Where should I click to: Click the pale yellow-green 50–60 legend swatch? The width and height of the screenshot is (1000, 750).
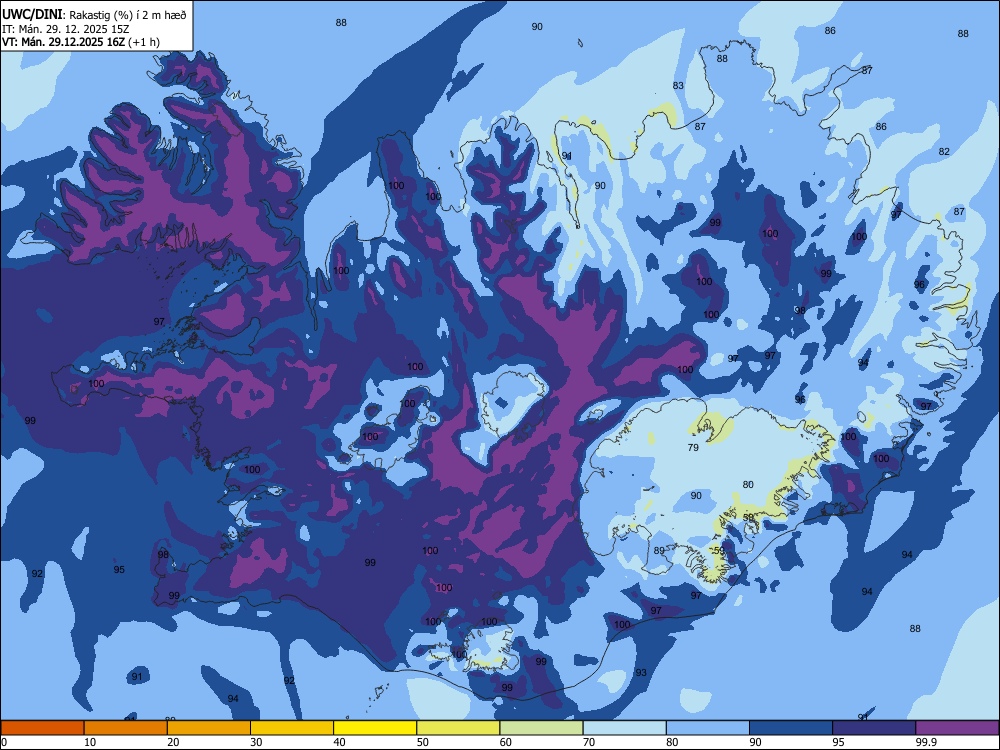pos(458,728)
